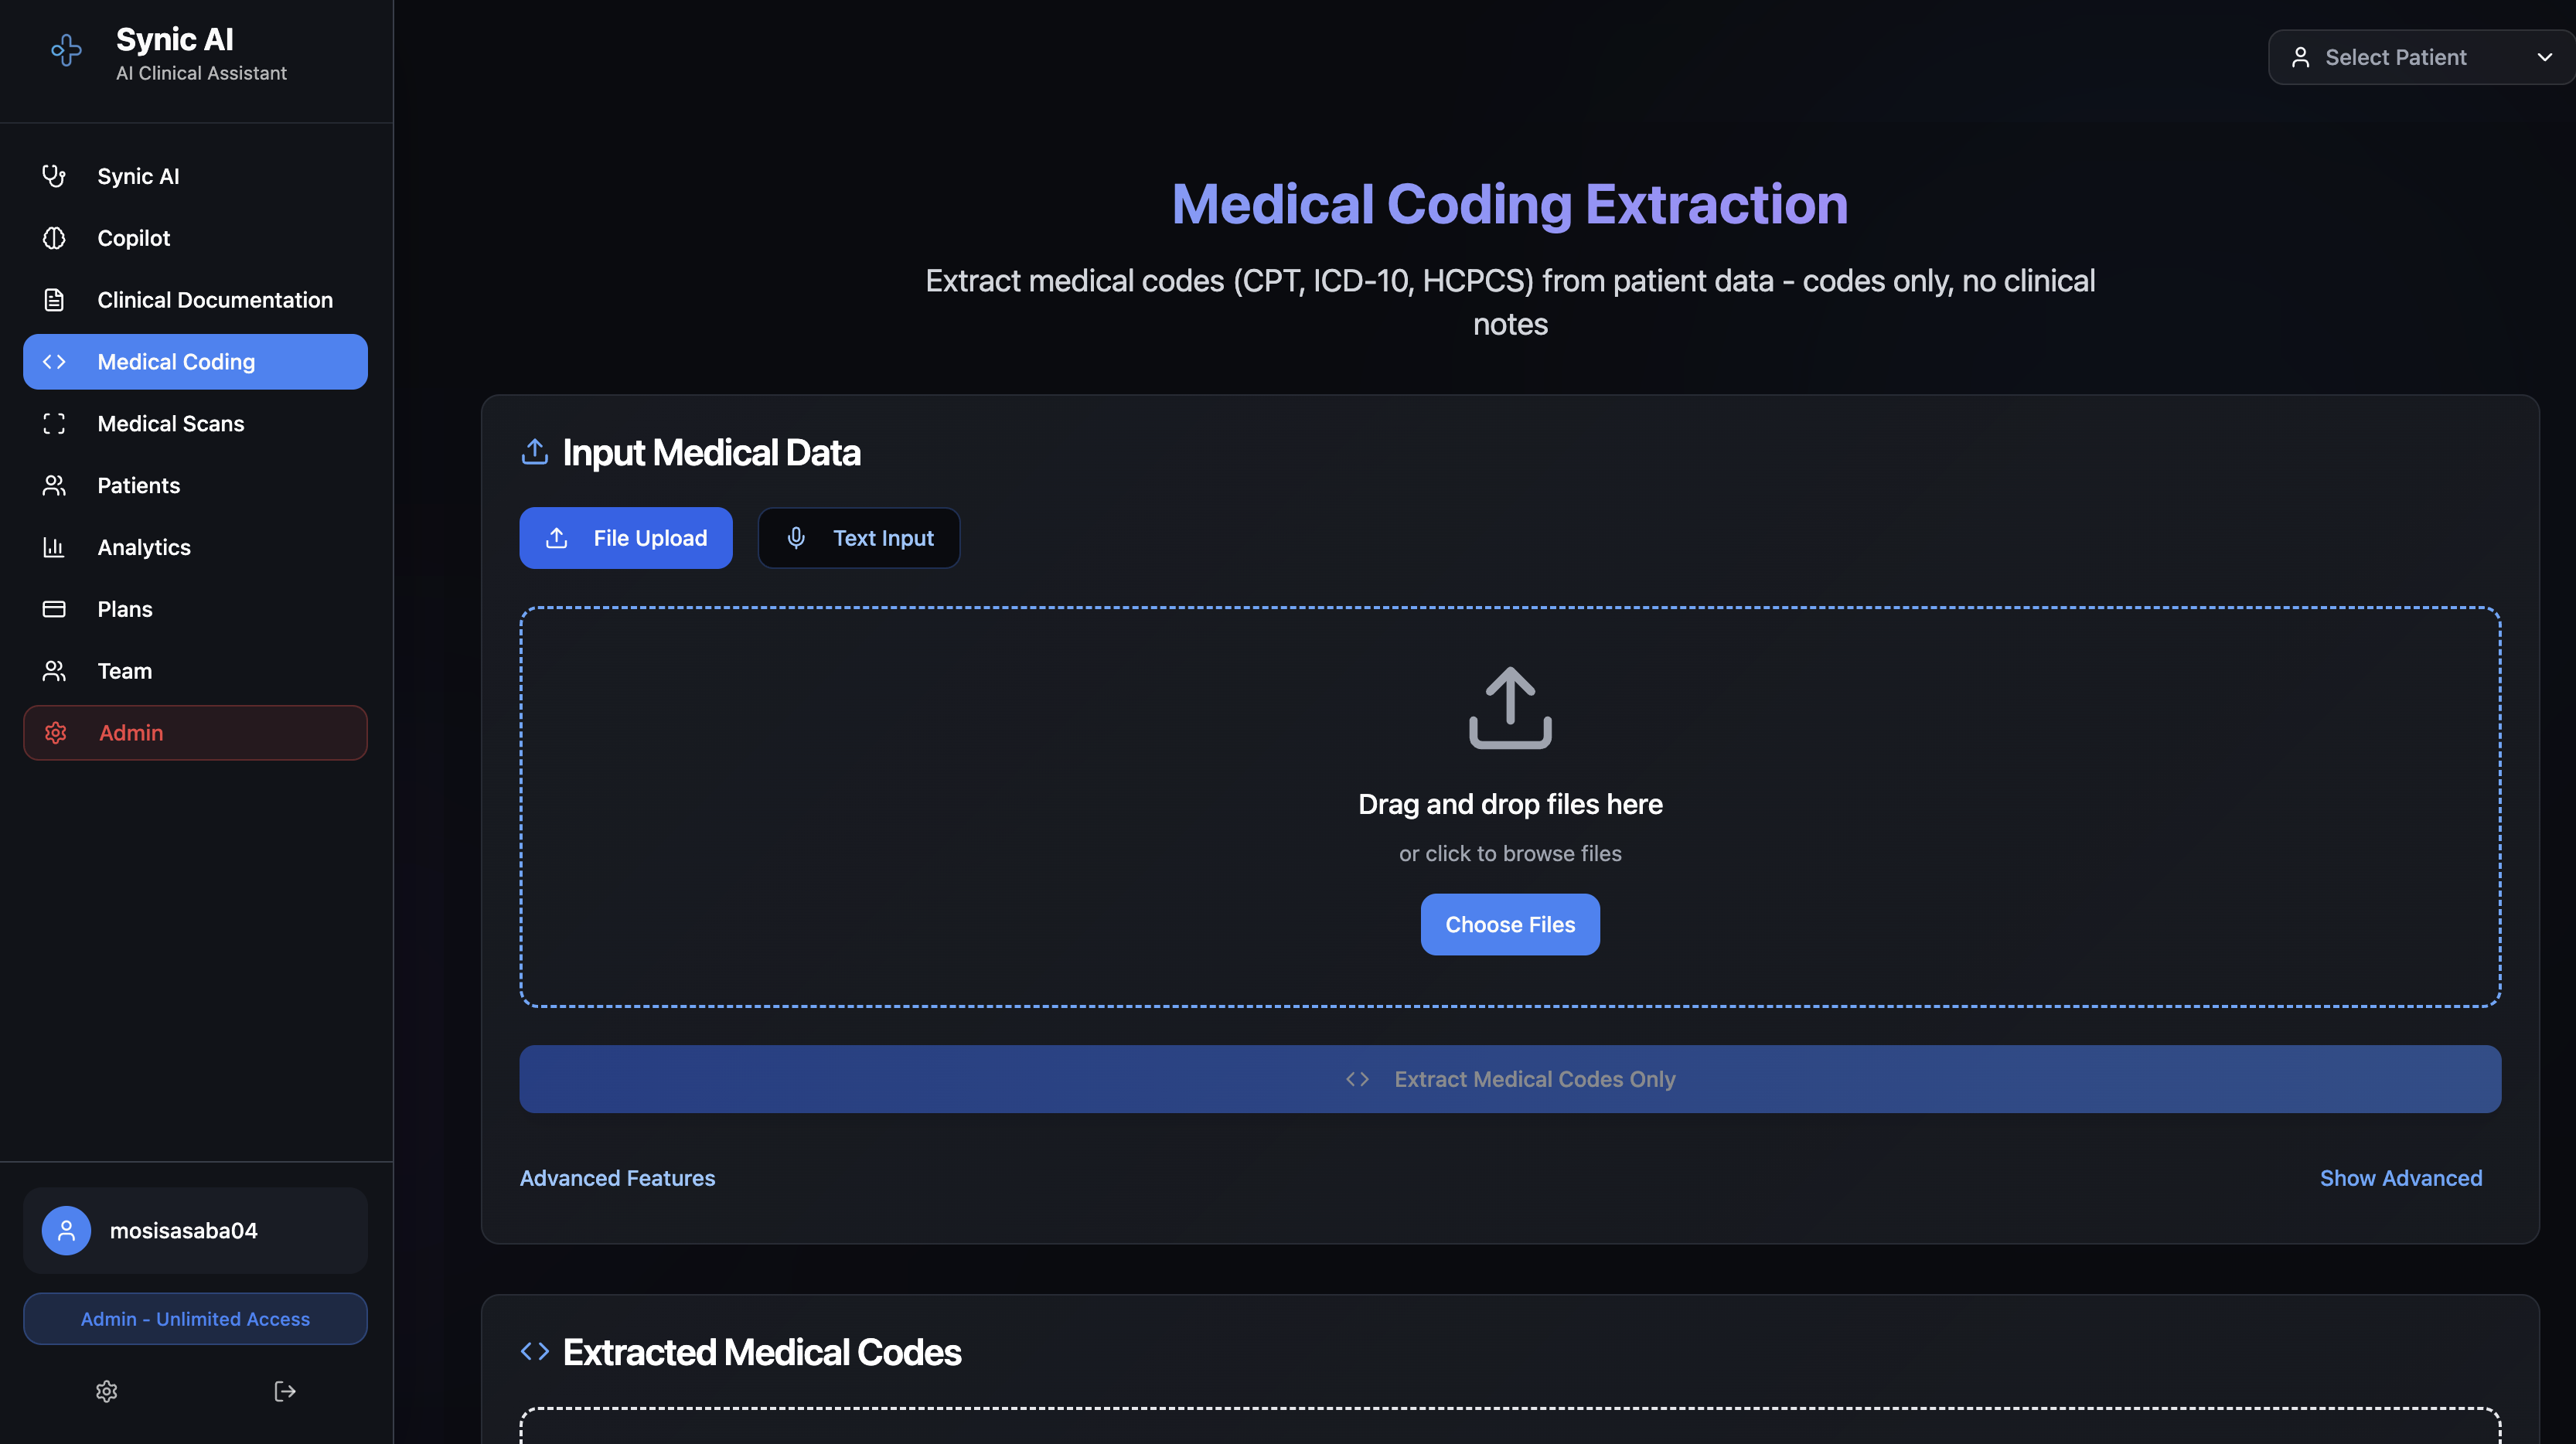Click the Clinical Documentation document icon
Screen dimensions: 2576x1444
[x=54, y=299]
